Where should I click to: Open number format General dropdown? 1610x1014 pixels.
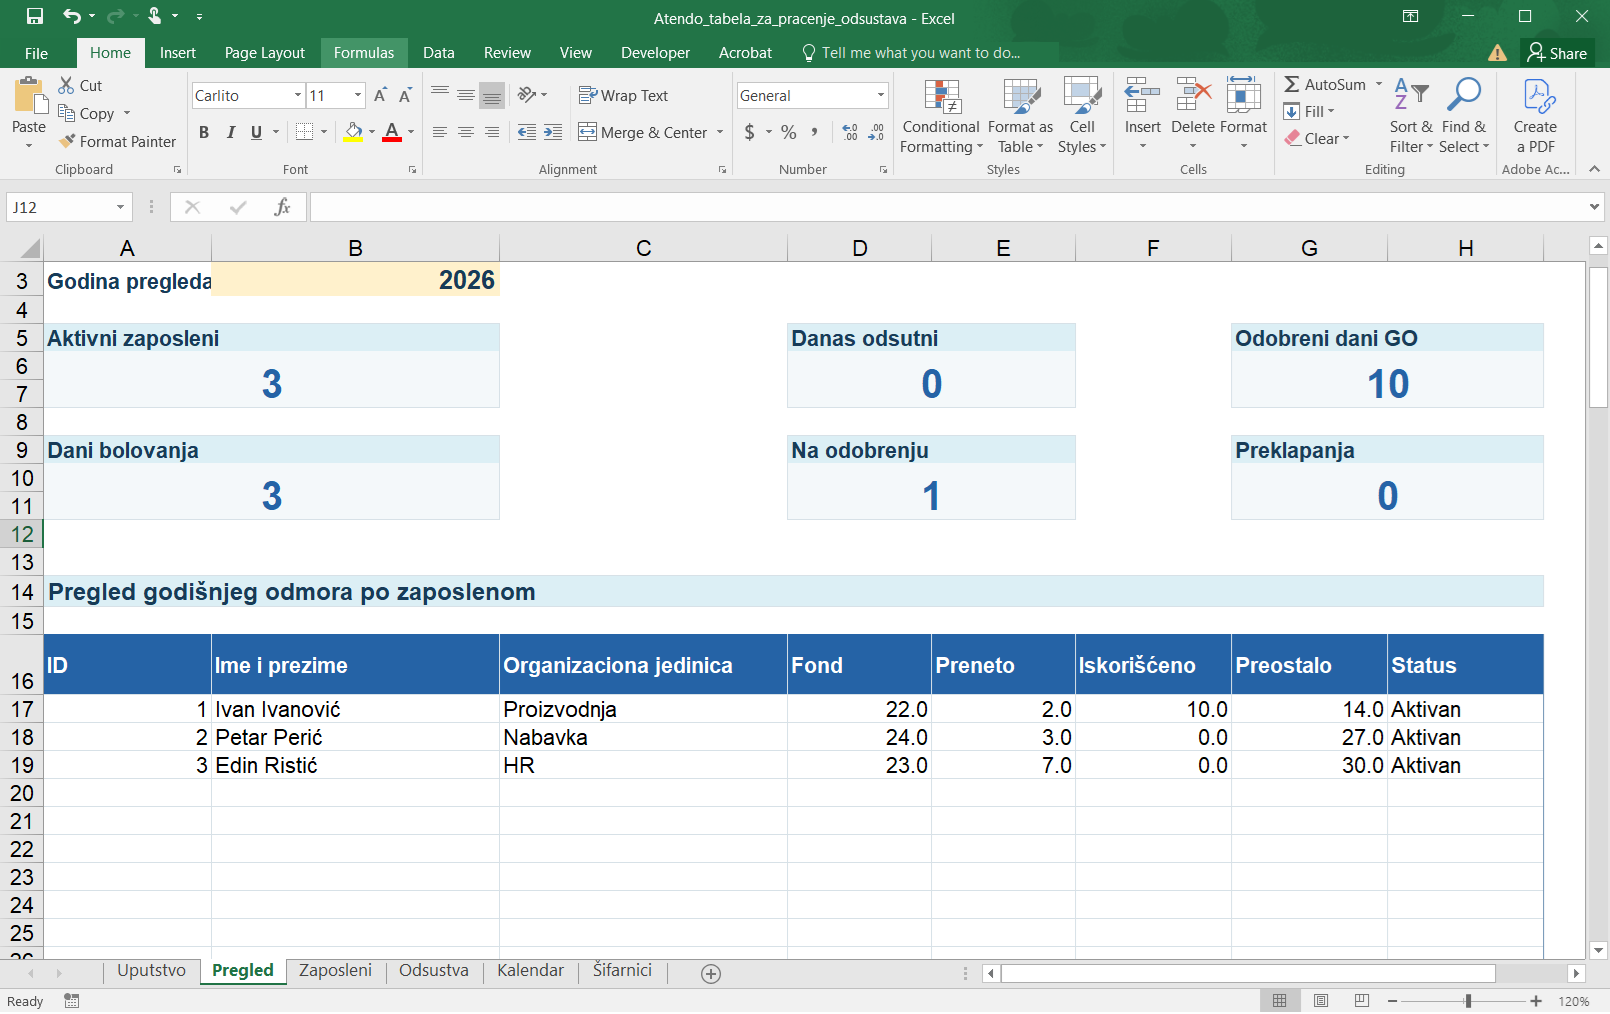881,96
